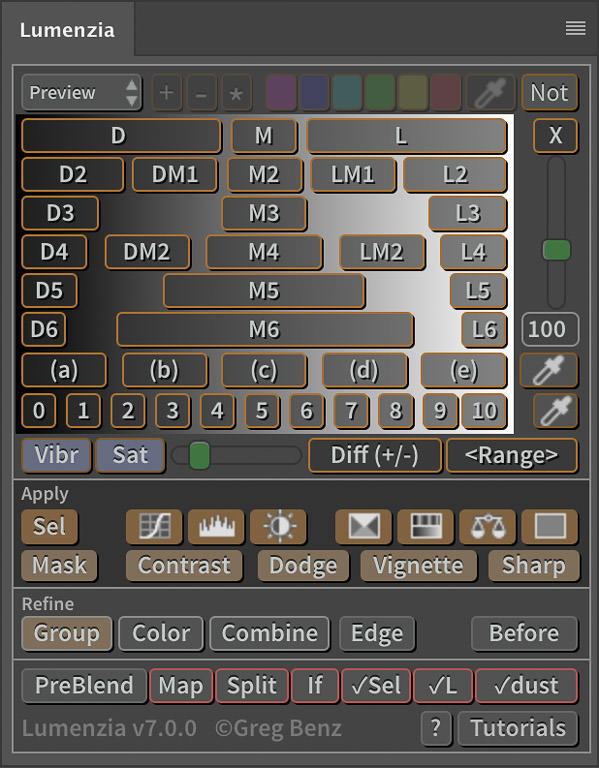Select the color eyedropper beside the swatches
The height and width of the screenshot is (768, 599).
tap(491, 92)
